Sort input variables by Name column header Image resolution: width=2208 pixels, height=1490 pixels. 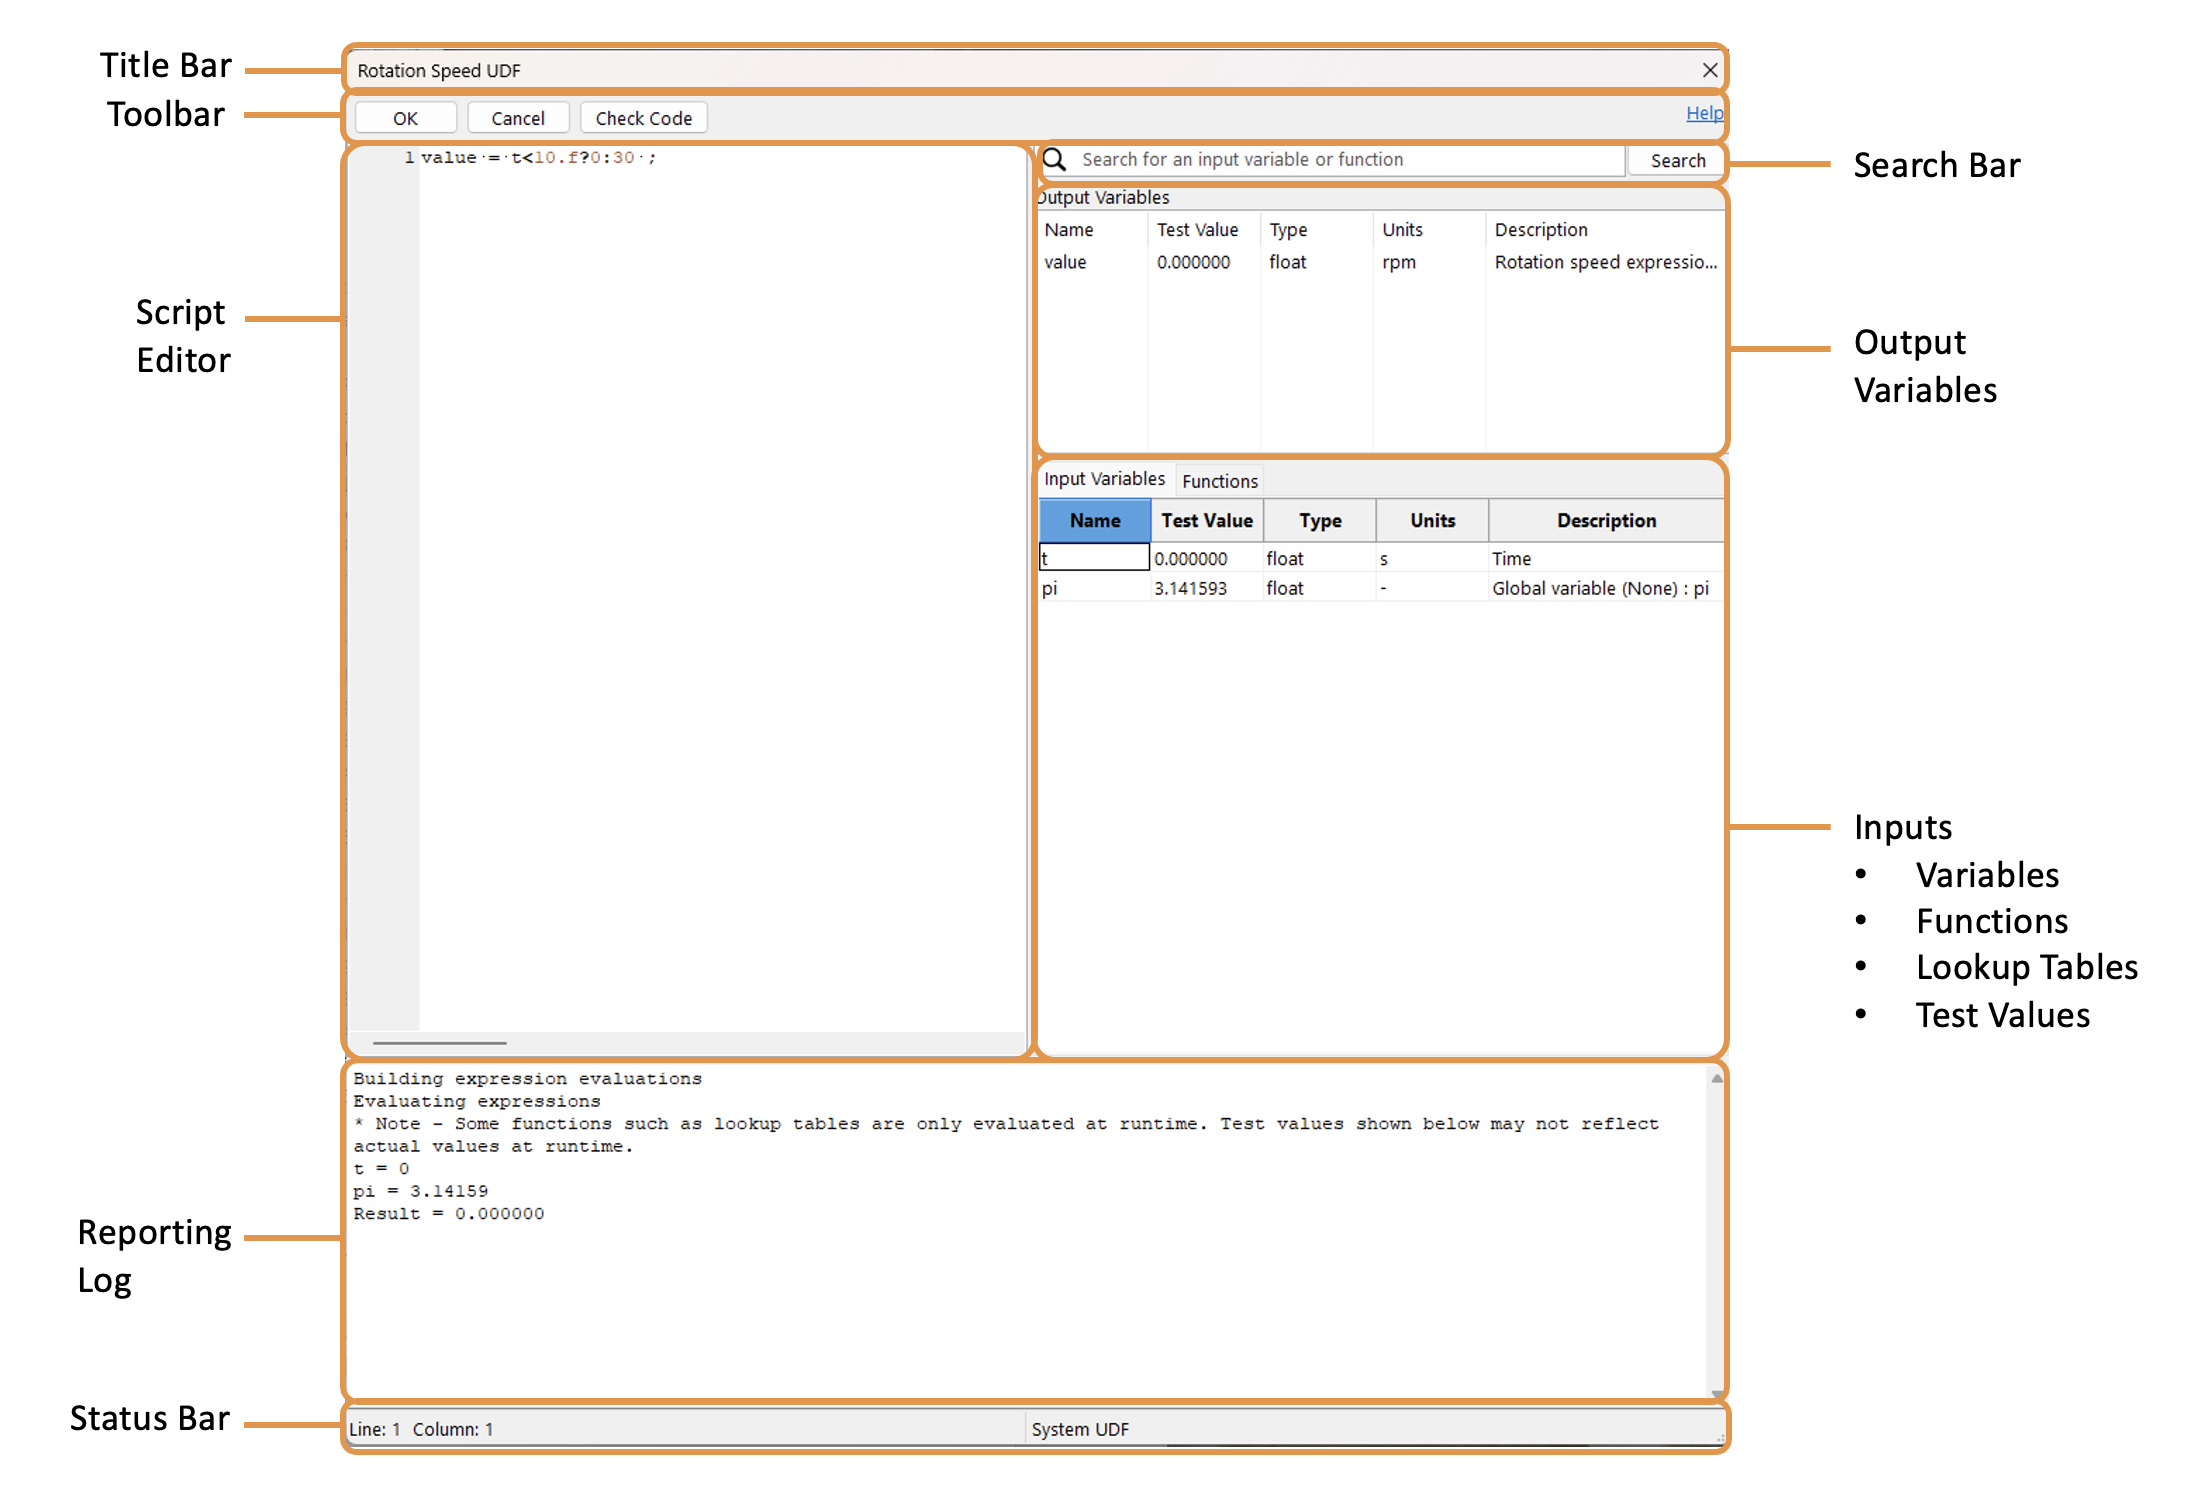[1095, 521]
